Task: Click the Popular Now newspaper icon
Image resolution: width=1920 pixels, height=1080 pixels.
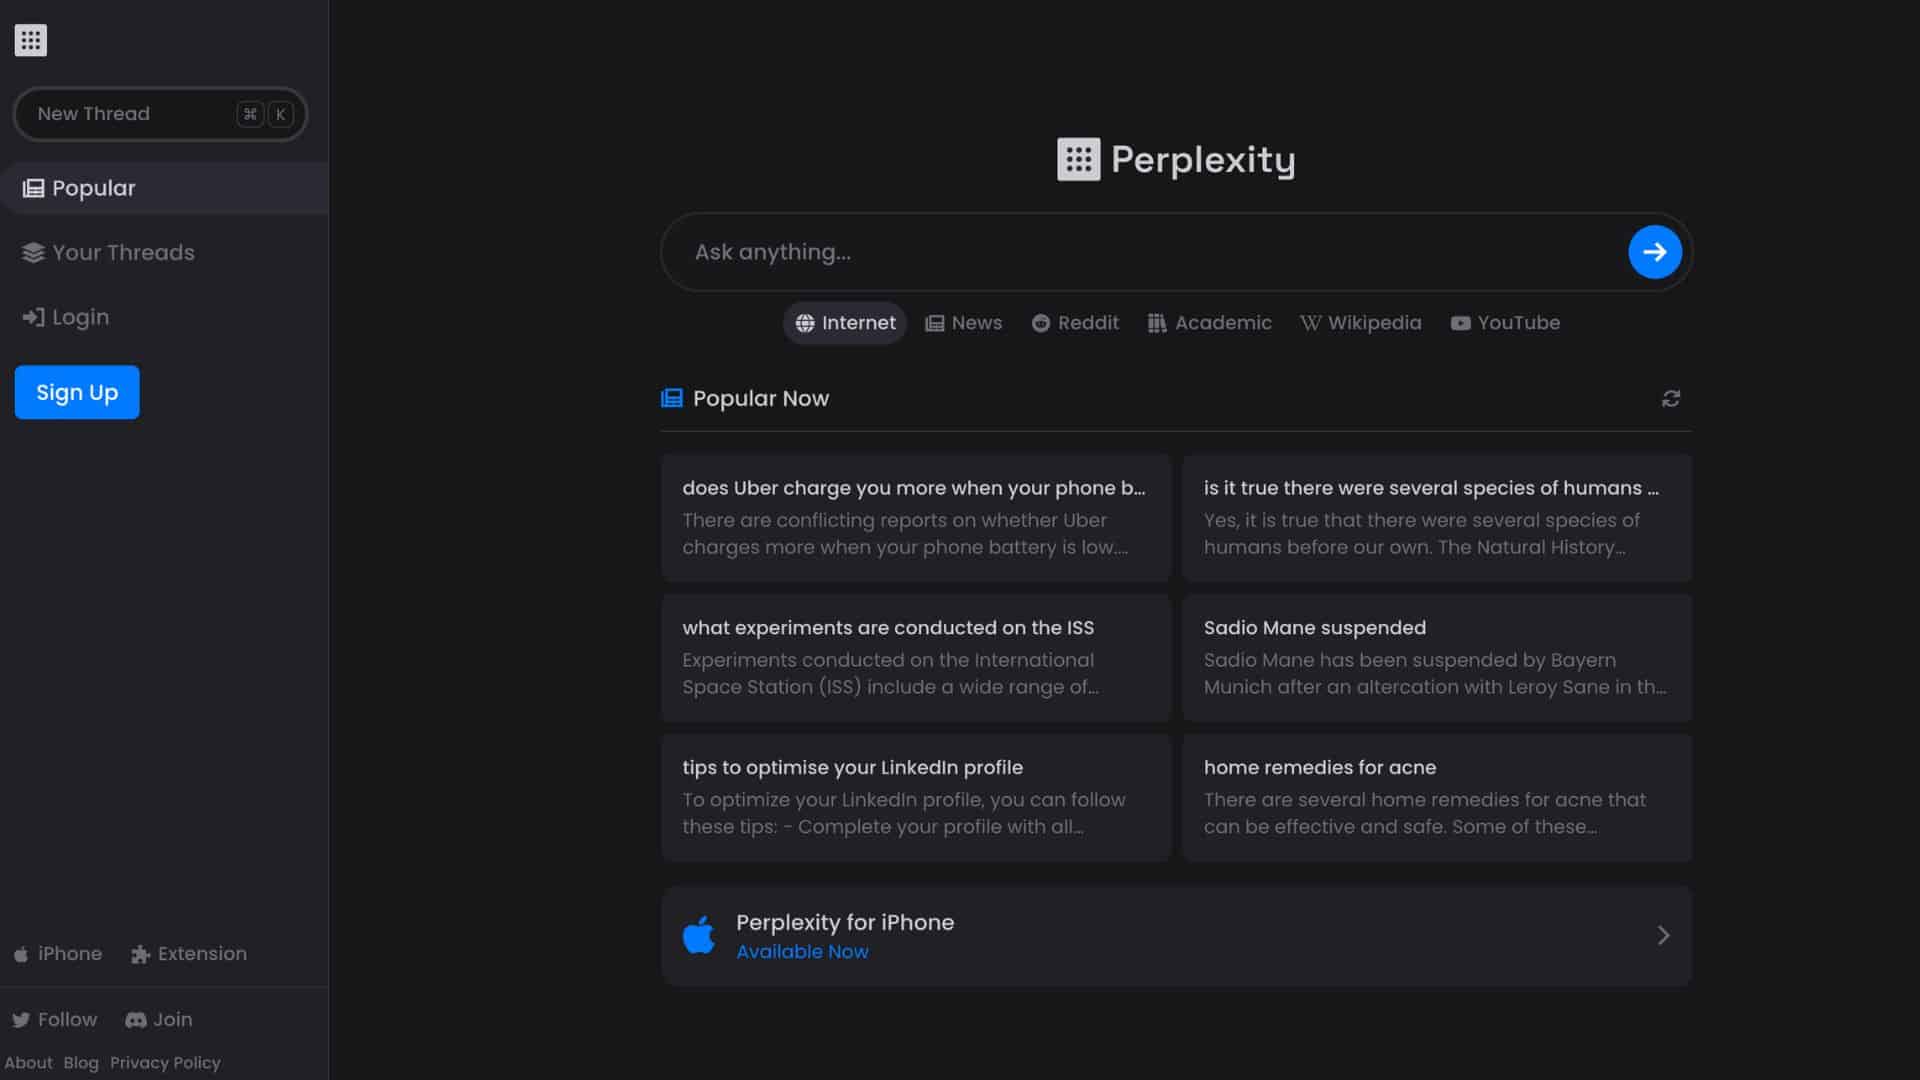Action: (672, 399)
